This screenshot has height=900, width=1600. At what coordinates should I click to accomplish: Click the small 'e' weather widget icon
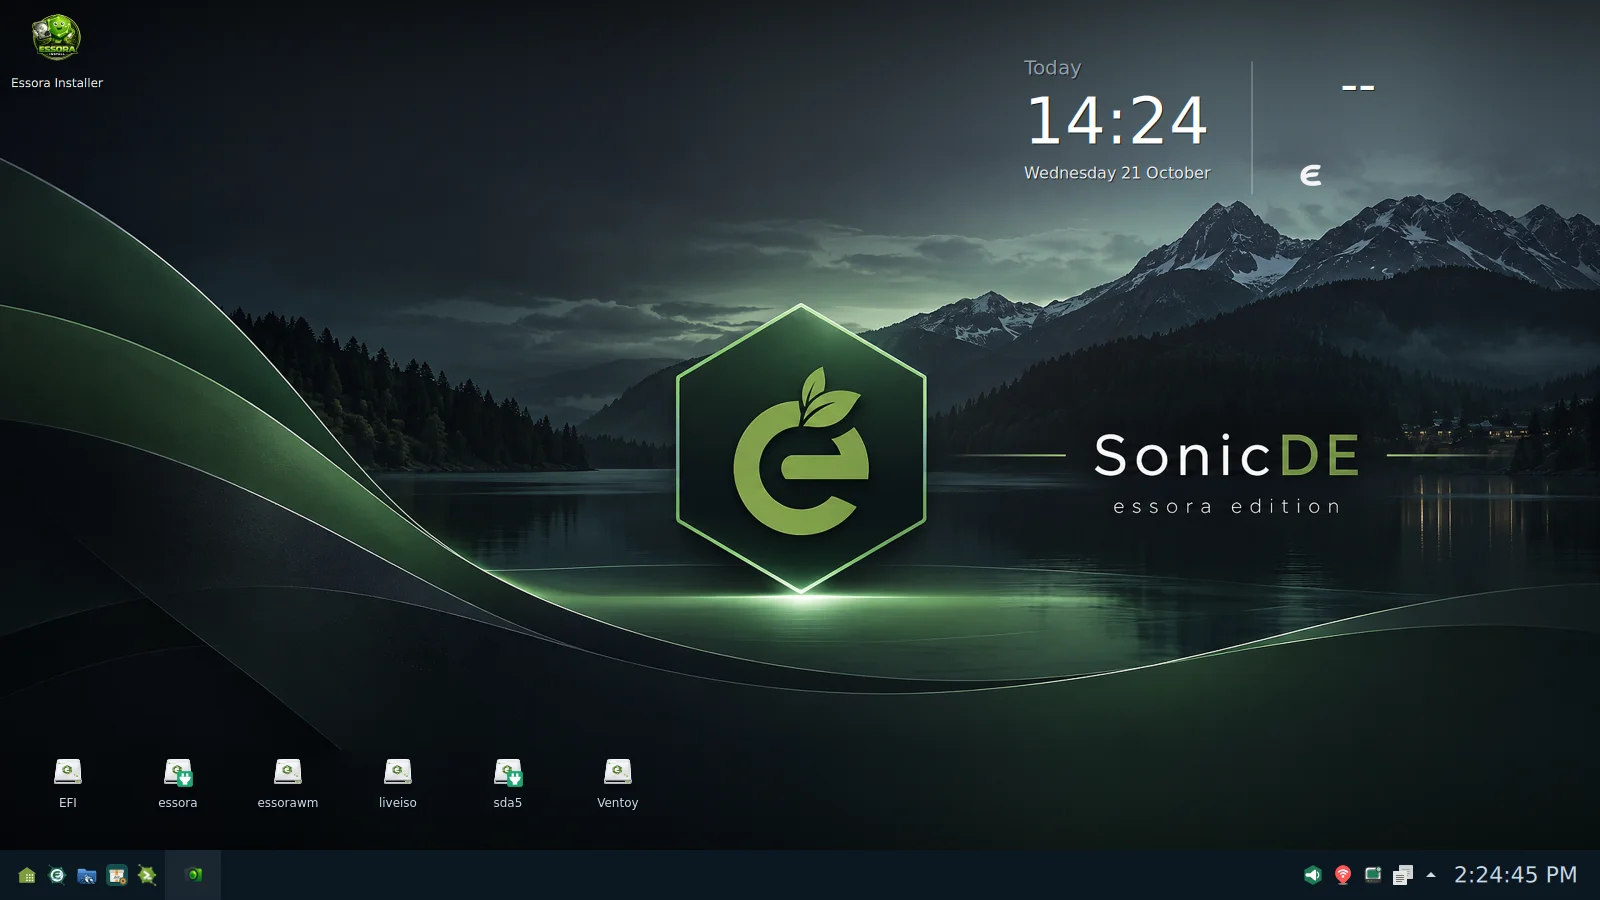(x=1311, y=176)
